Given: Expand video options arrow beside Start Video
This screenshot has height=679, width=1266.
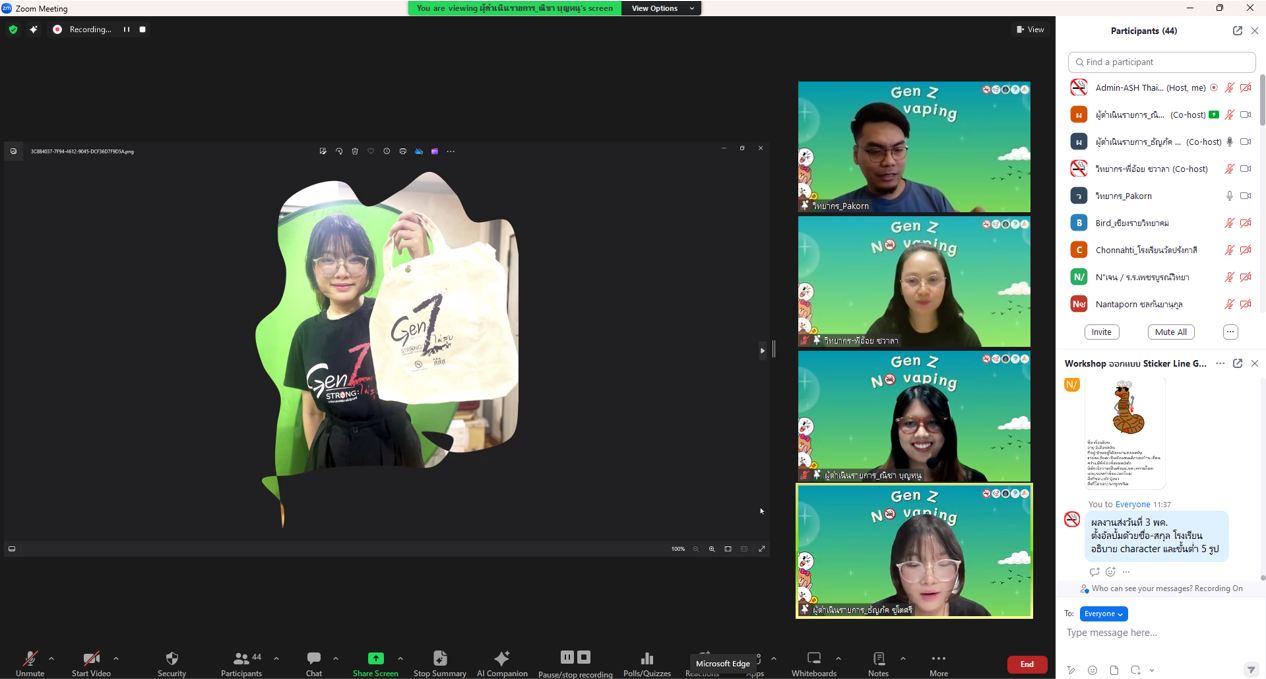Looking at the screenshot, I should tap(116, 658).
